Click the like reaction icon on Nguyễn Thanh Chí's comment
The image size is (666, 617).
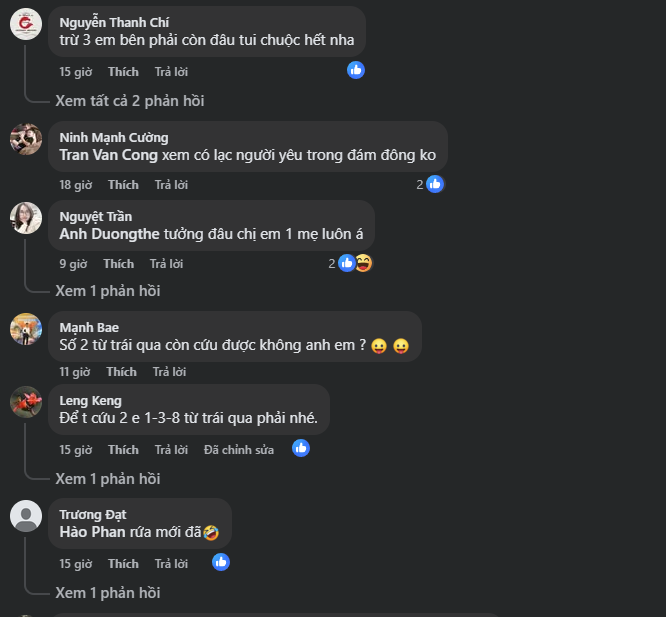(356, 70)
